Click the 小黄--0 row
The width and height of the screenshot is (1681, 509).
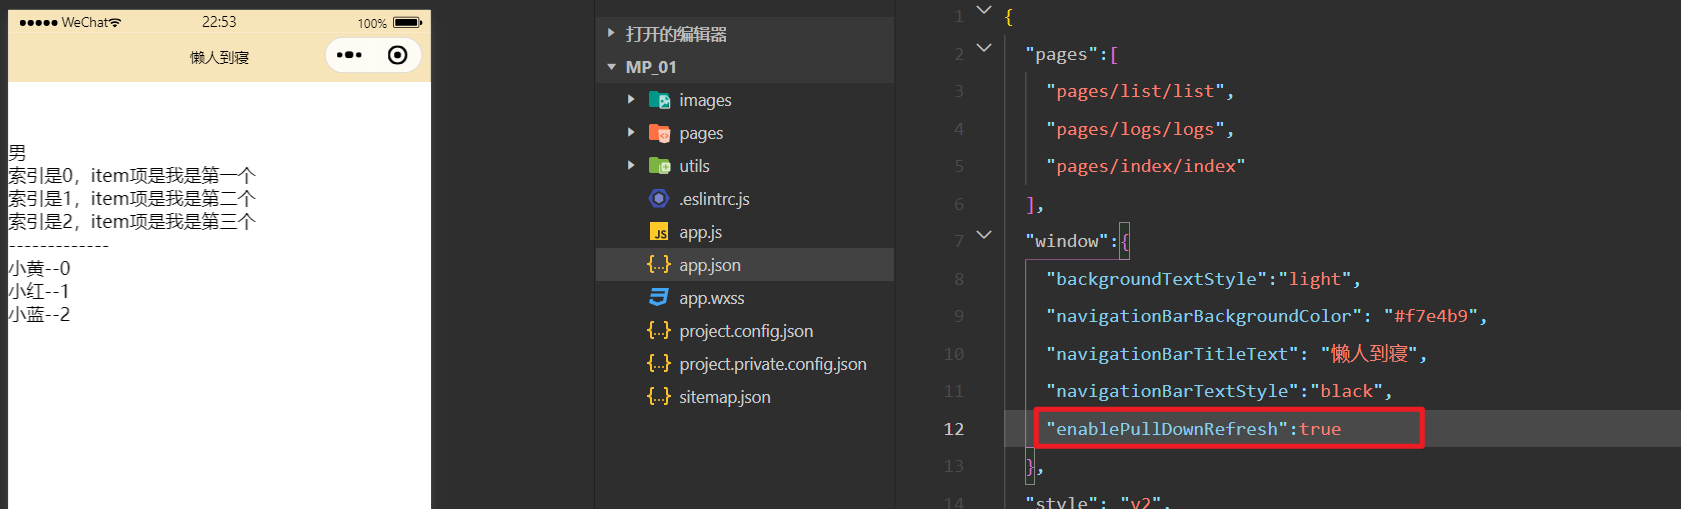coord(39,268)
